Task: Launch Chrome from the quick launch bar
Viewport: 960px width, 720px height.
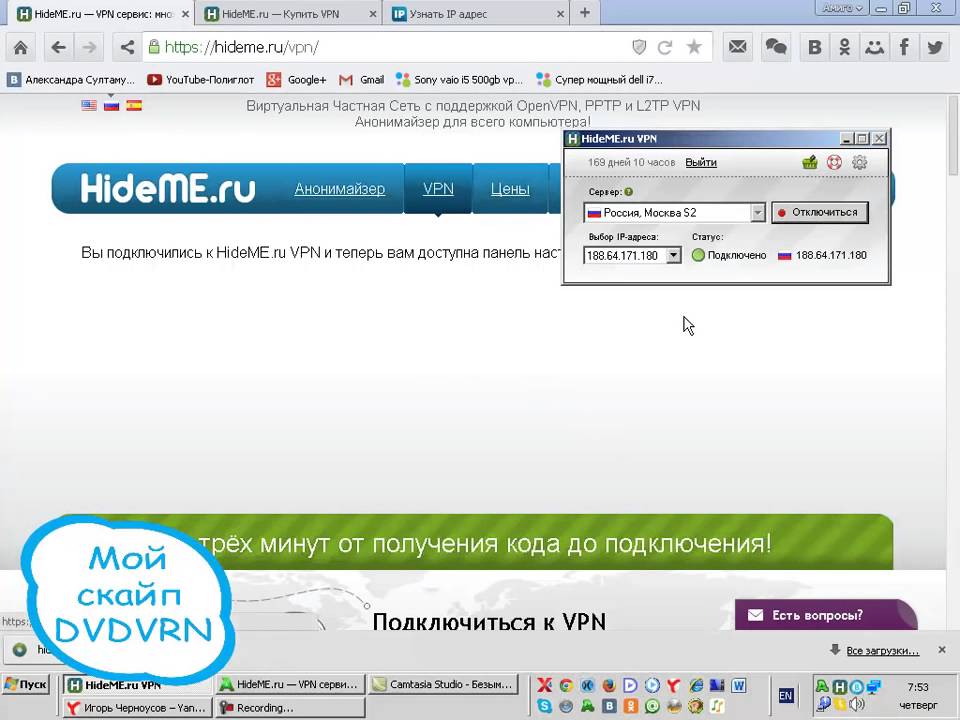Action: pos(566,685)
